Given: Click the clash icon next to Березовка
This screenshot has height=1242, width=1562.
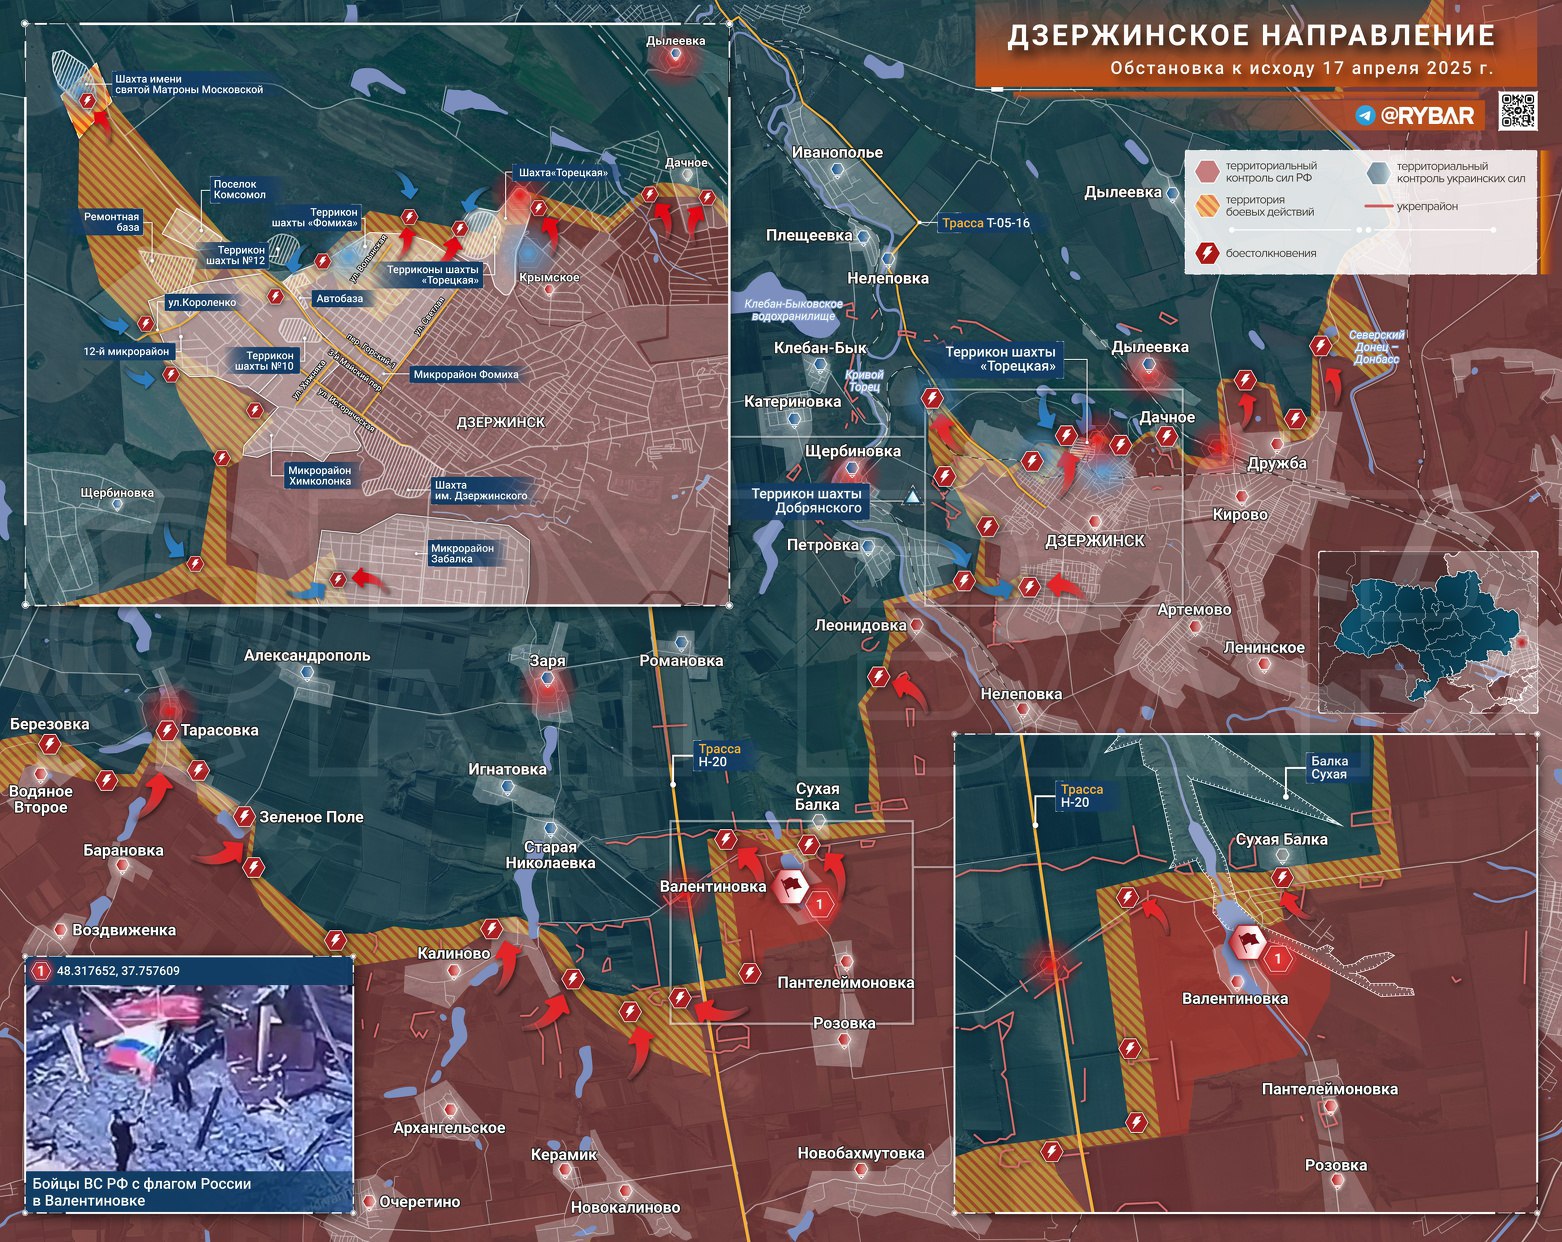Looking at the screenshot, I should pyautogui.click(x=50, y=745).
